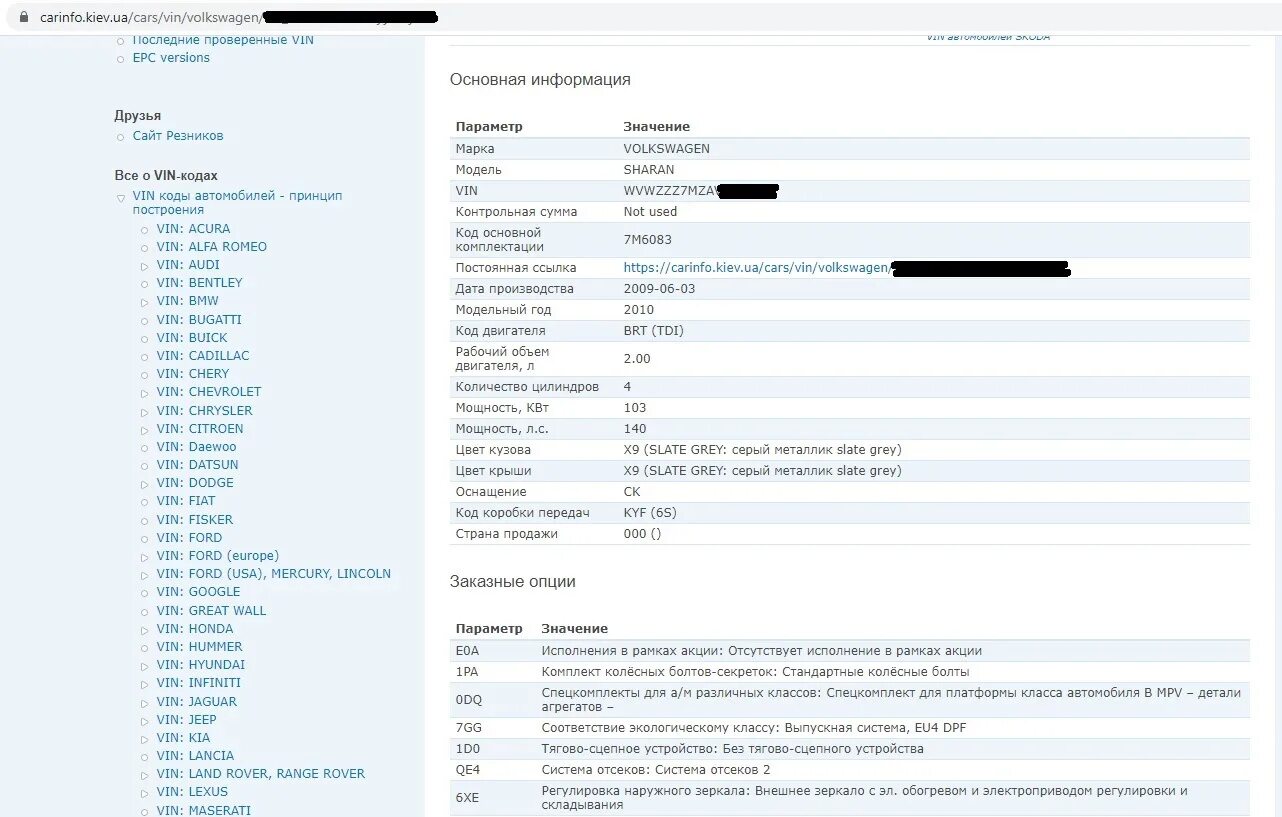This screenshot has width=1282, height=817.
Task: Open VIN: FORD (USA), MERCURY, LINCOLN link
Action: click(273, 574)
